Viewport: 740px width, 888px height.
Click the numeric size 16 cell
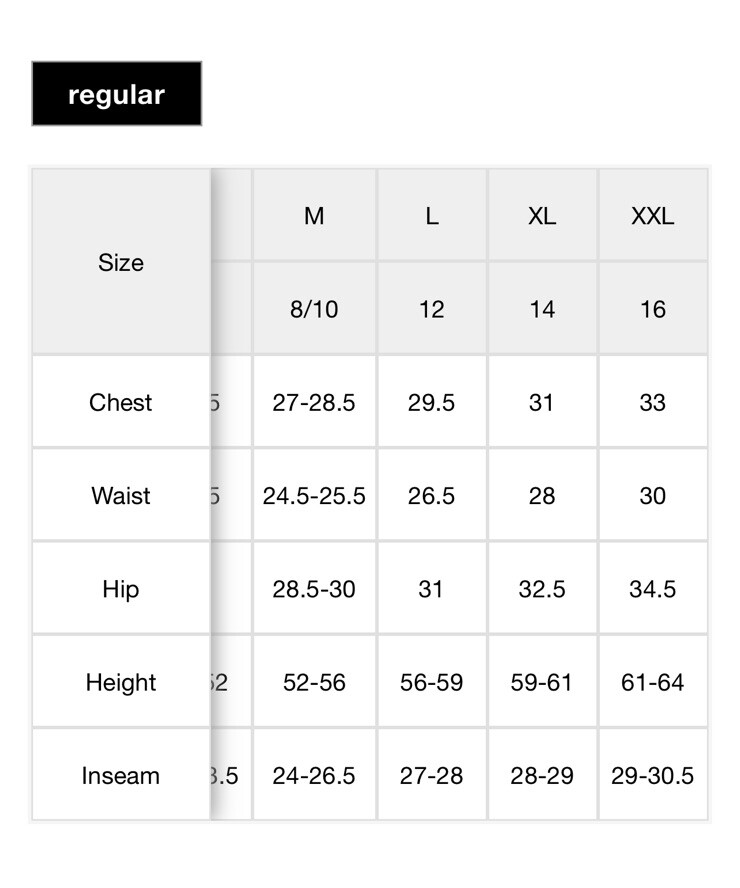pos(653,309)
